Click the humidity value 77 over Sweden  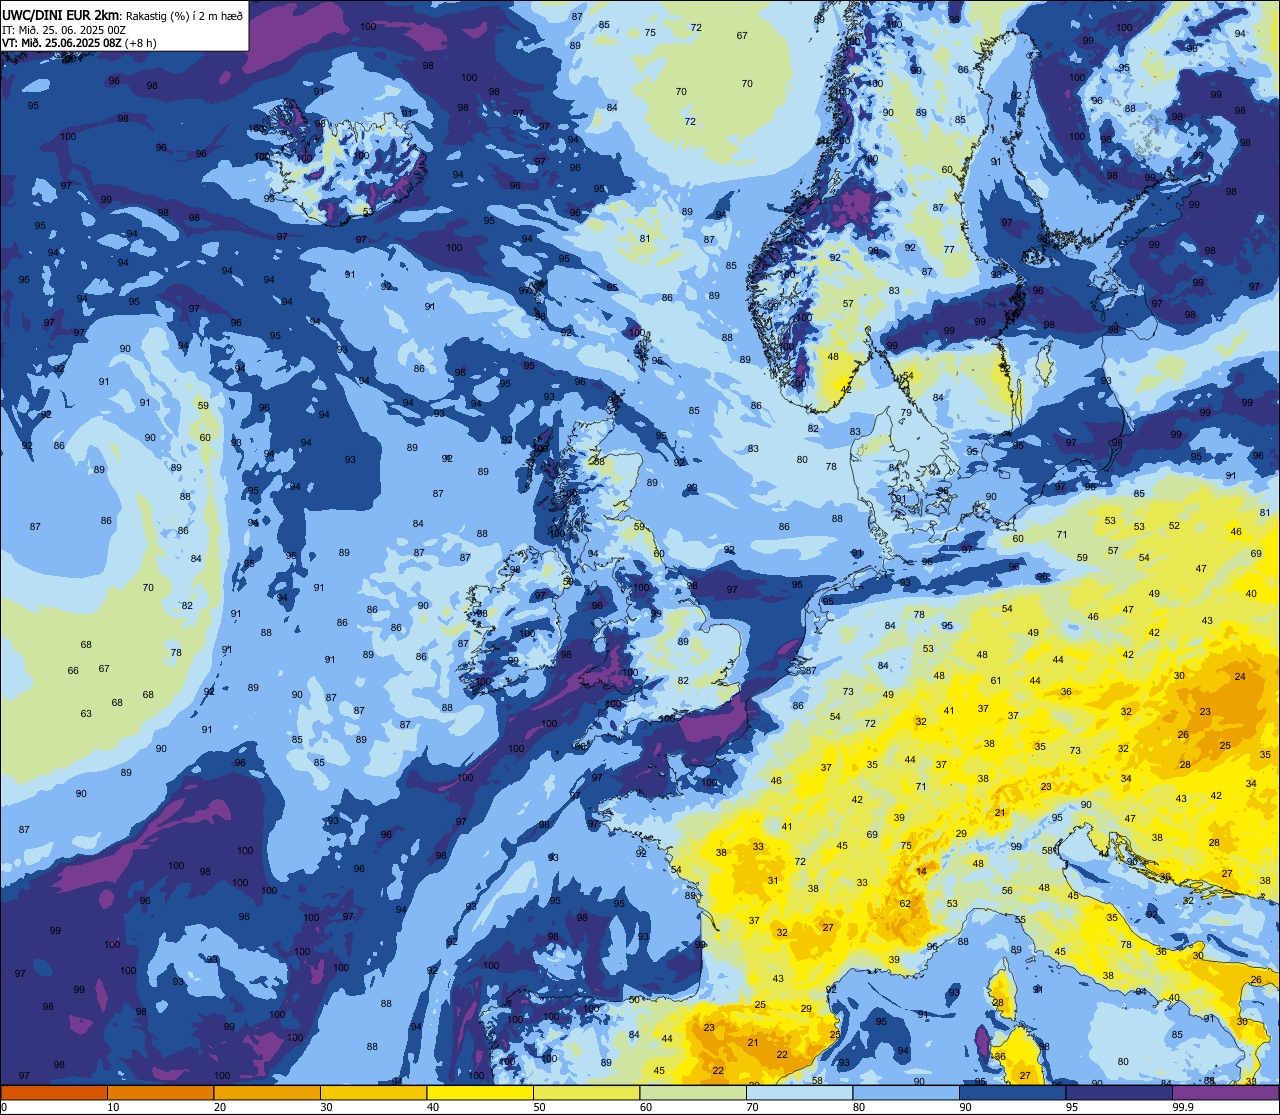(949, 250)
